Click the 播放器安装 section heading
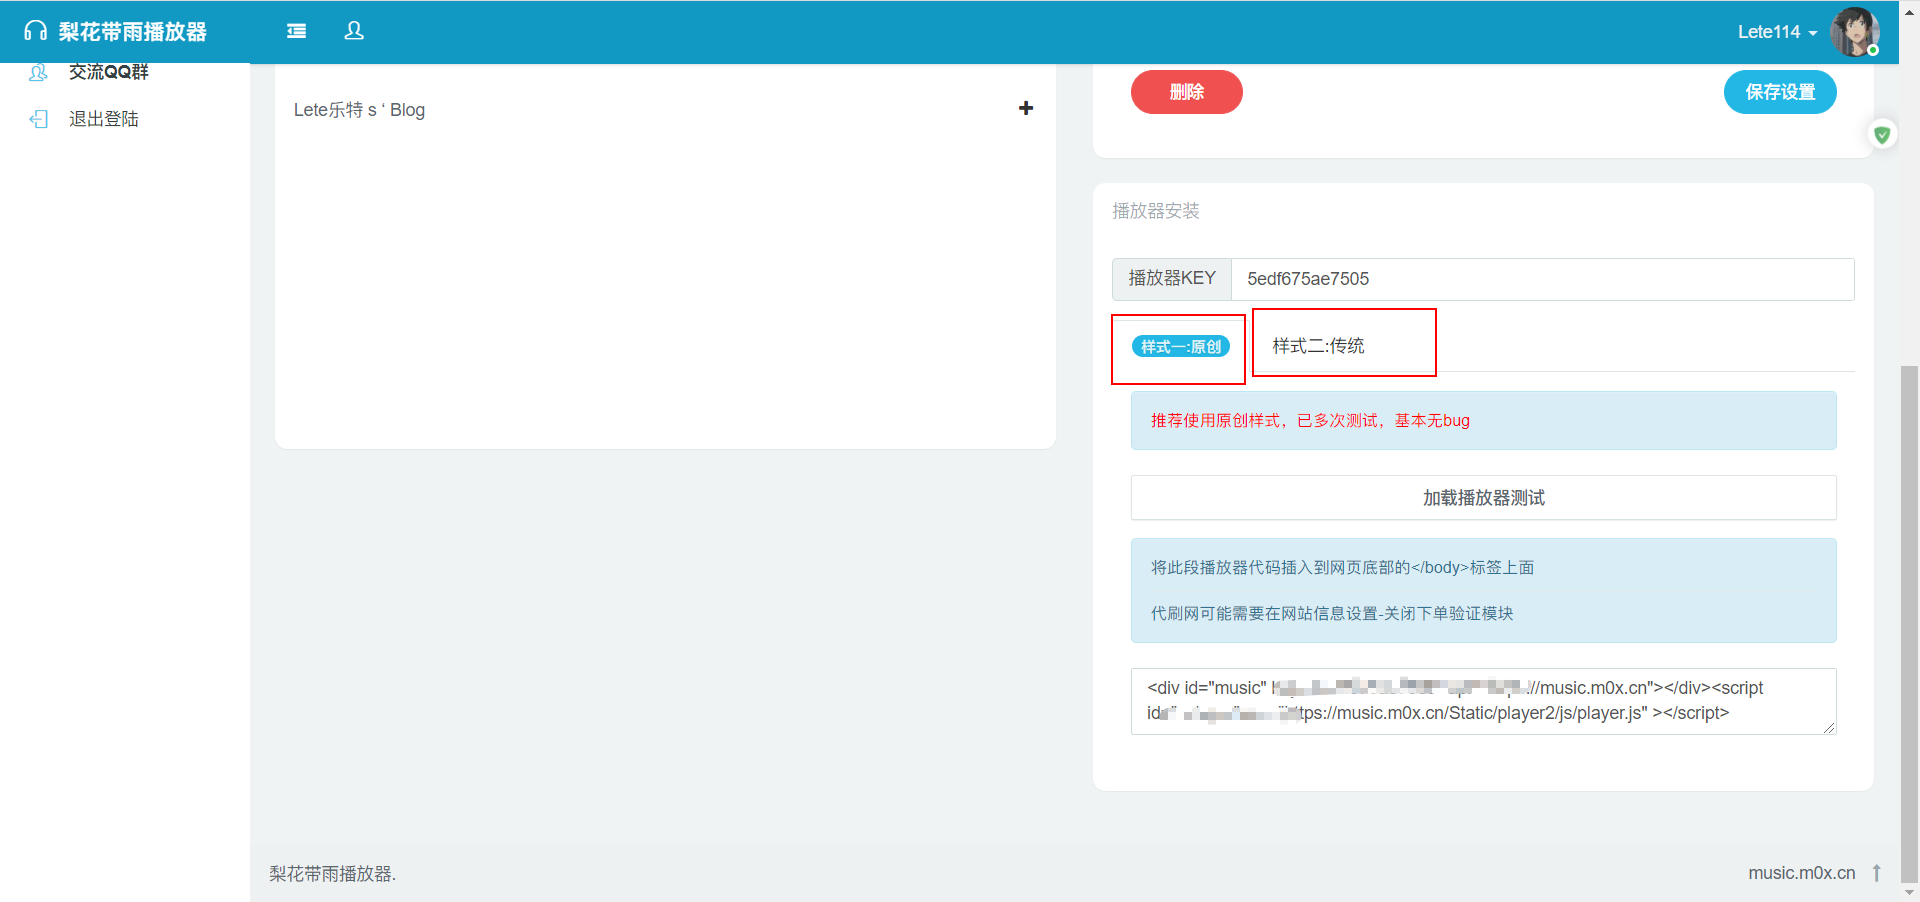 [x=1156, y=211]
